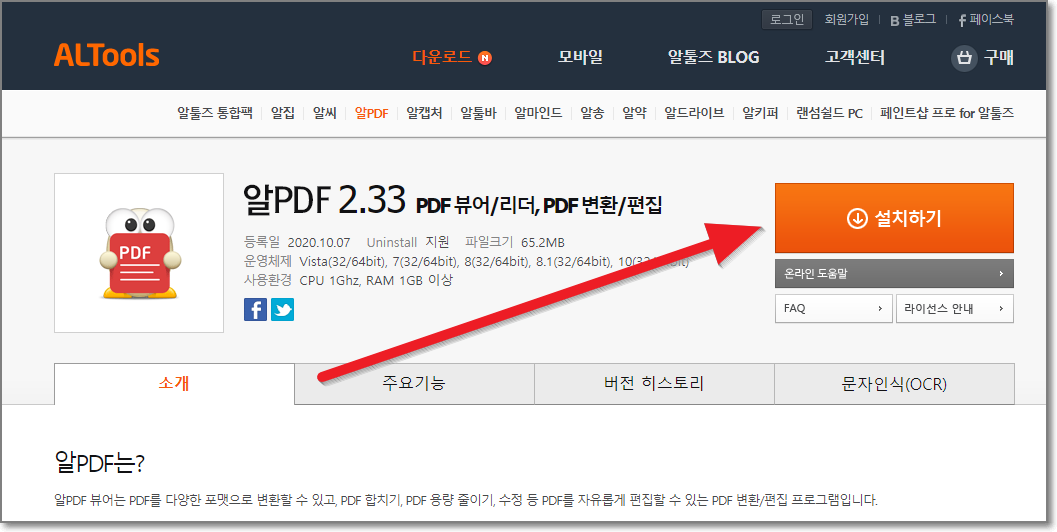
Task: Go to 알약 product page
Action: coord(634,113)
